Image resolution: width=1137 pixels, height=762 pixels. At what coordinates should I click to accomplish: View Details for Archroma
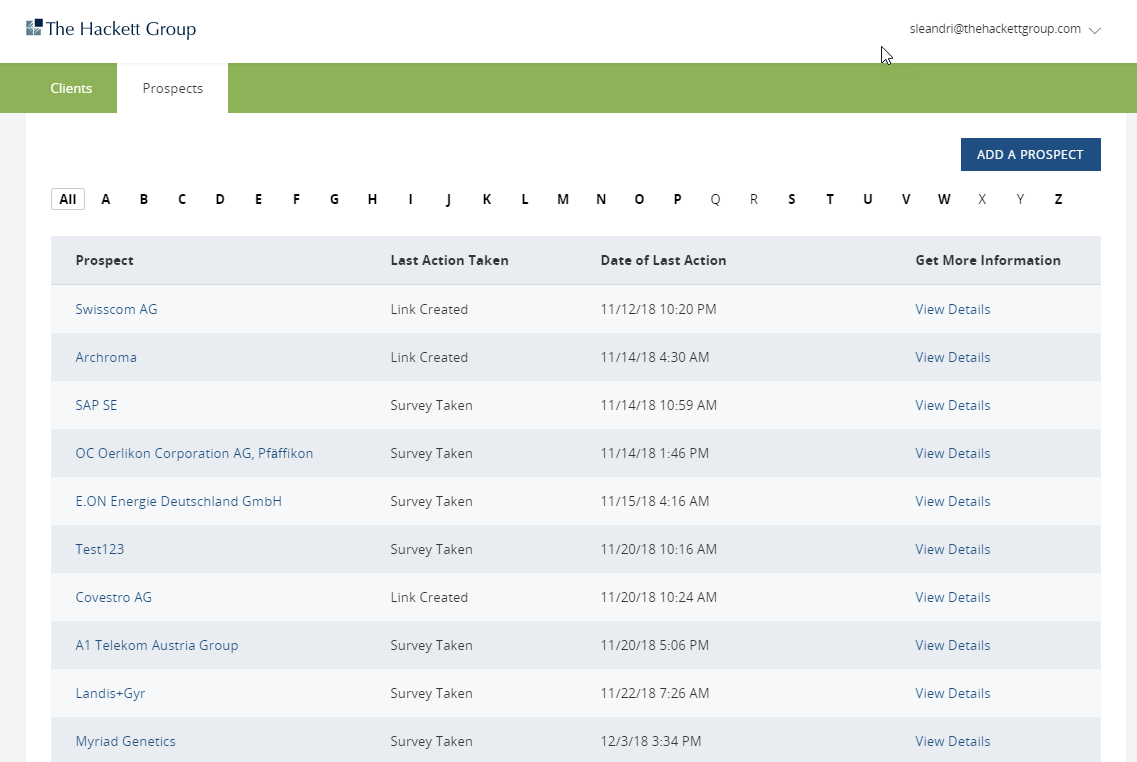tap(953, 357)
